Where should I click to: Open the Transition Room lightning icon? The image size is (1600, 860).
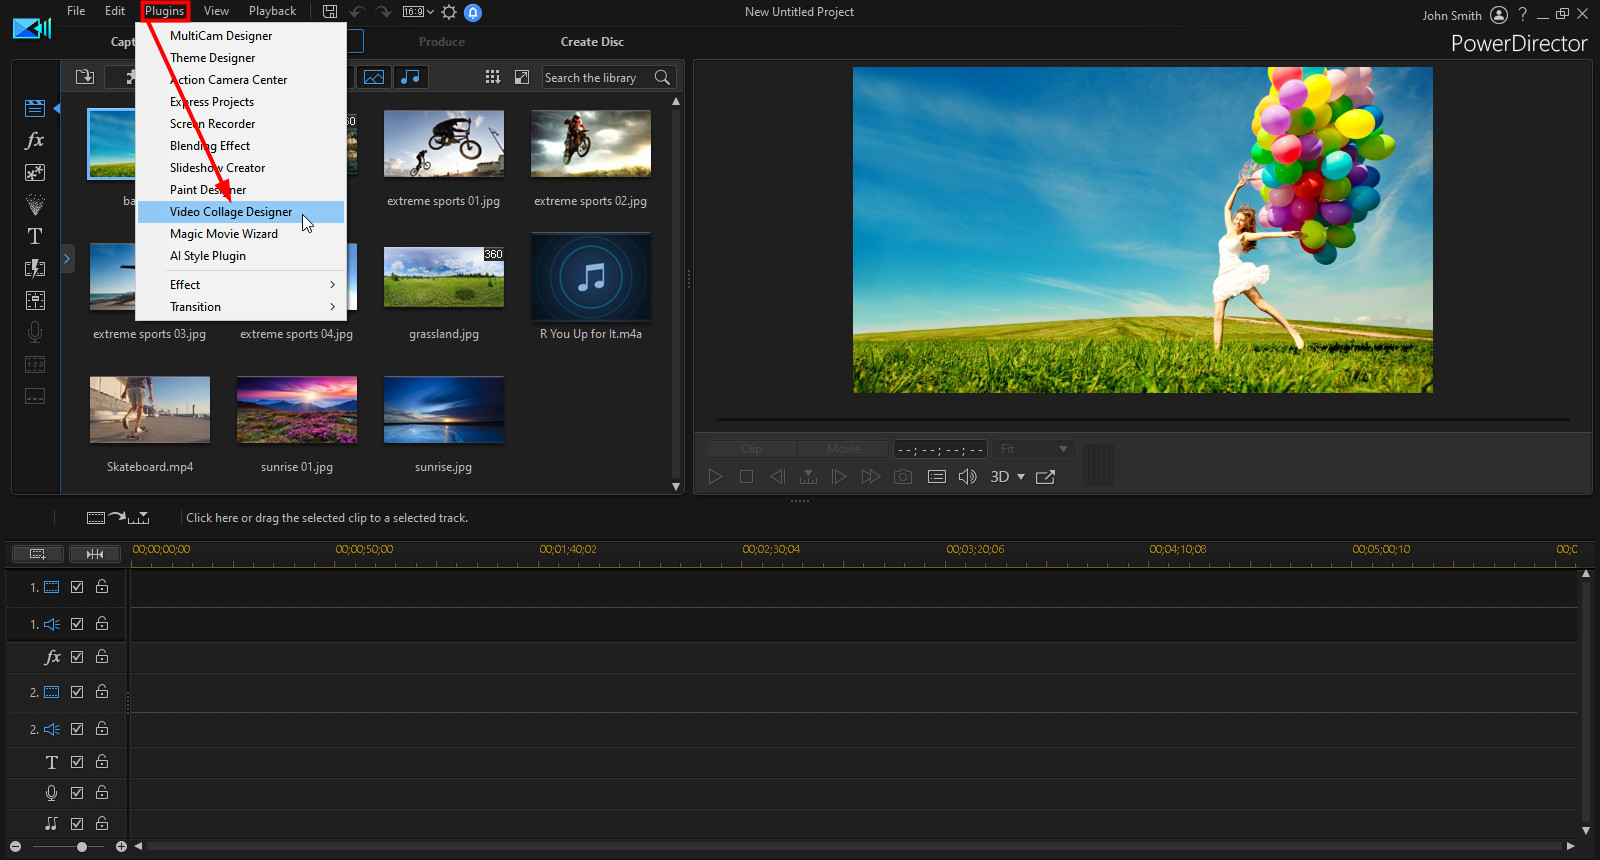tap(35, 268)
